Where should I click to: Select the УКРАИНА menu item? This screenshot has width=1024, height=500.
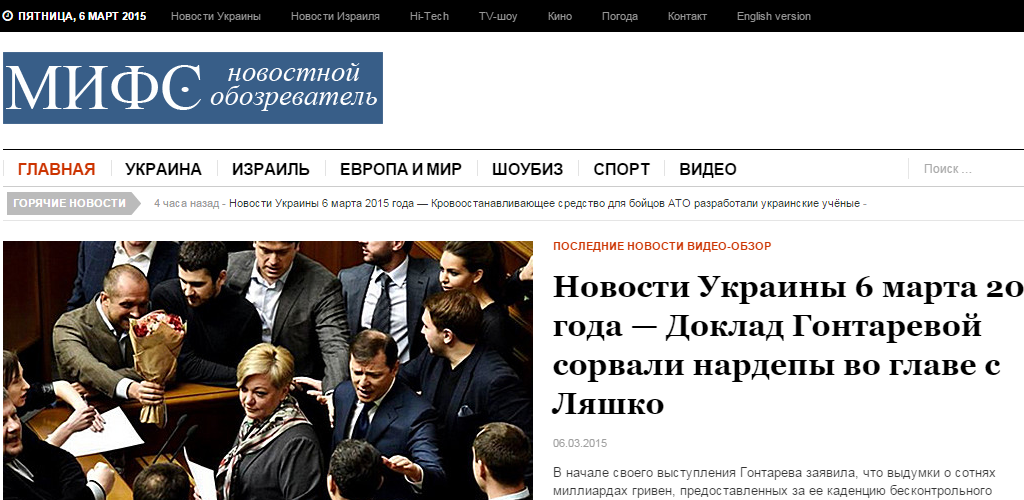point(163,170)
